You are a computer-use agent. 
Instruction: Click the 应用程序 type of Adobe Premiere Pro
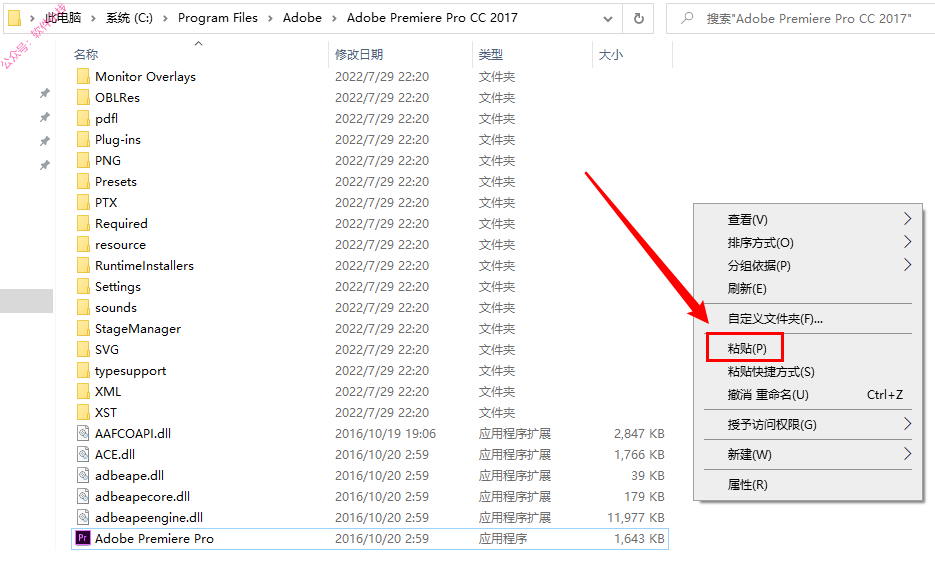pos(503,538)
